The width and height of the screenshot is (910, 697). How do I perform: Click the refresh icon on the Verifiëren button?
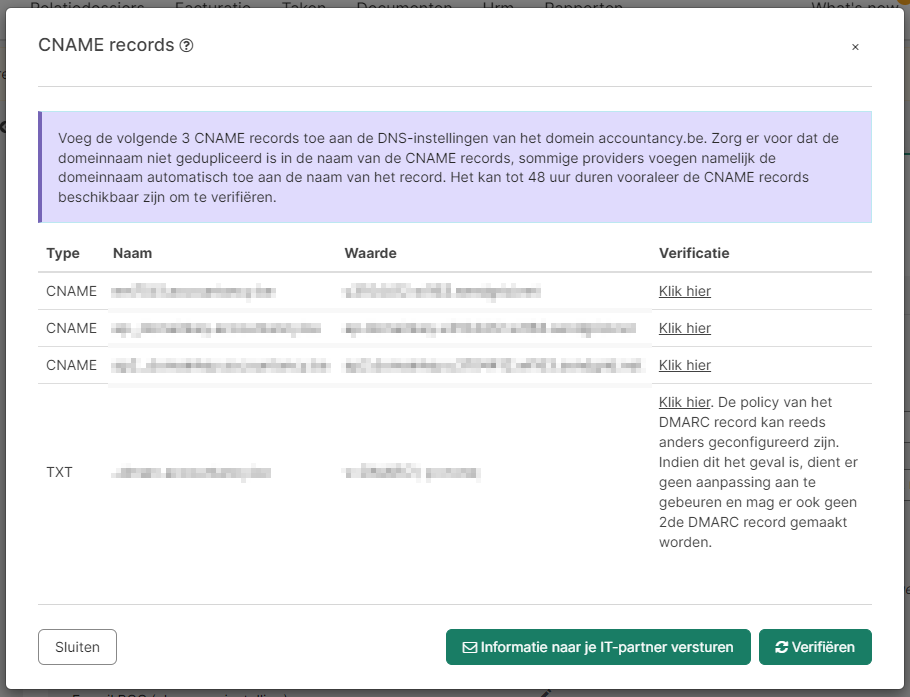(781, 647)
